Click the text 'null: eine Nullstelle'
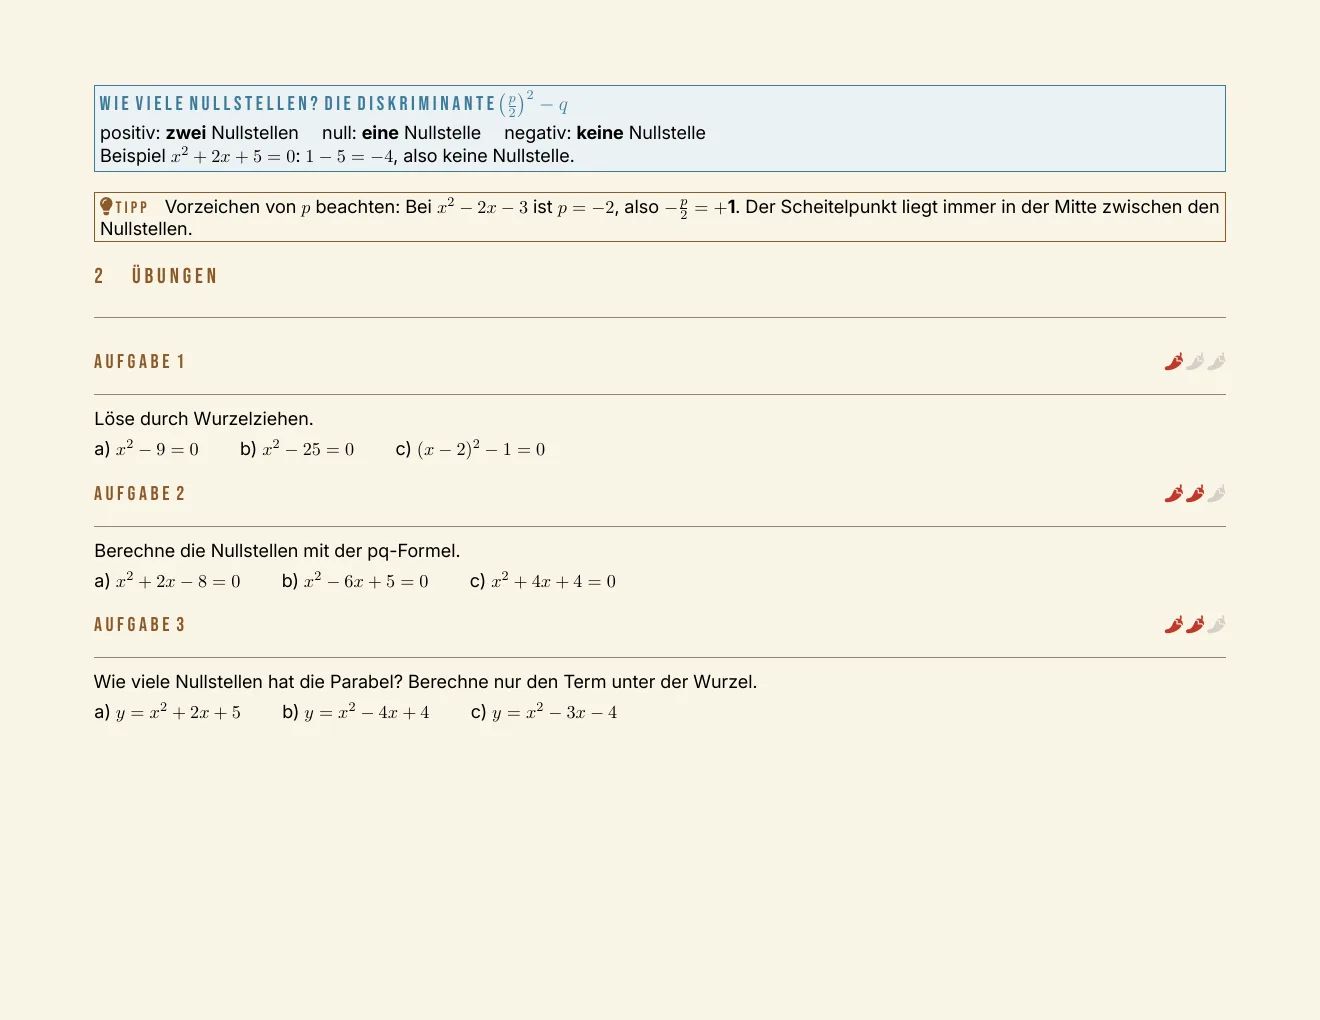 (401, 133)
